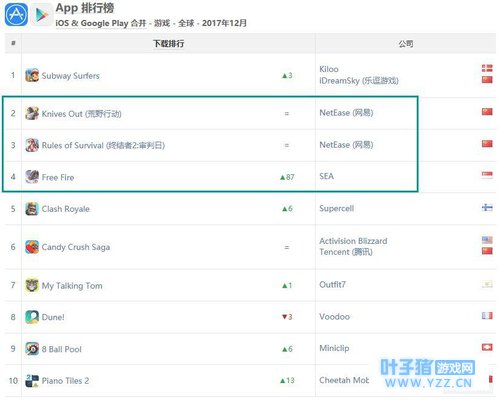This screenshot has width=499, height=400.
Task: Click the China flag in Rules of Survival row
Action: click(487, 144)
